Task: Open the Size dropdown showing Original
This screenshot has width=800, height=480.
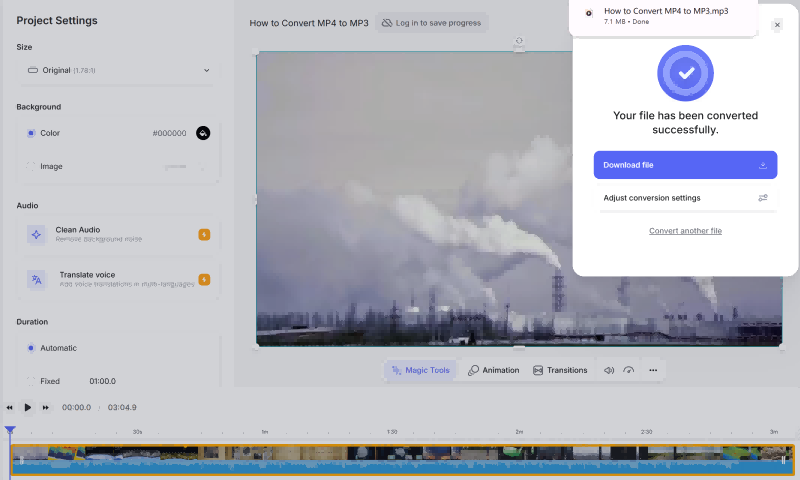Action: pos(118,70)
